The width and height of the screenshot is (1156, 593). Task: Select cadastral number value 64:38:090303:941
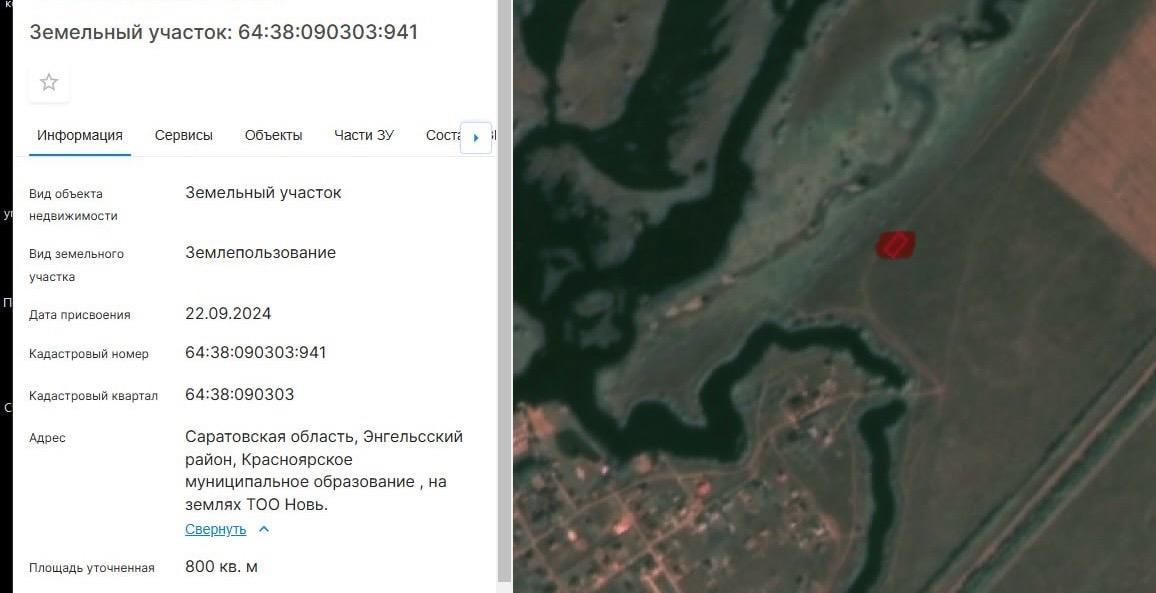255,353
